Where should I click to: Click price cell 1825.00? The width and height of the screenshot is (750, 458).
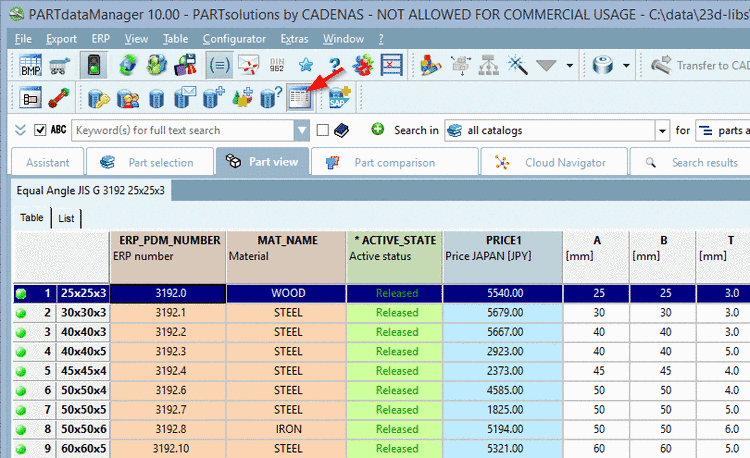(503, 410)
